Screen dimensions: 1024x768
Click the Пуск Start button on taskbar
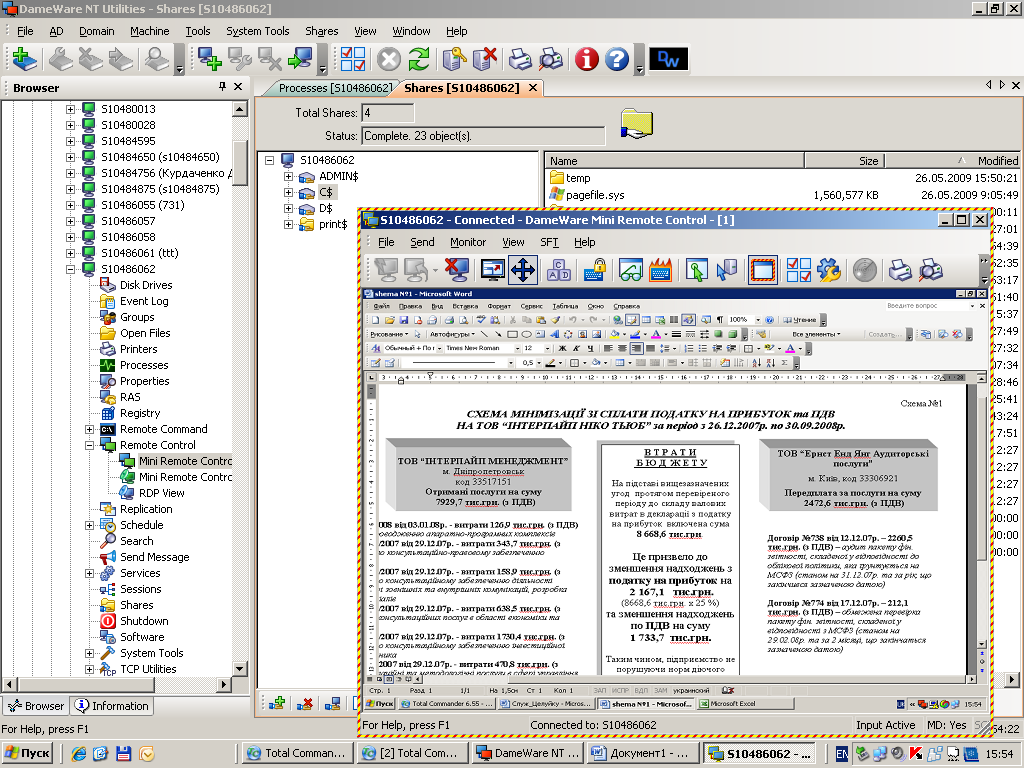pyautogui.click(x=28, y=753)
